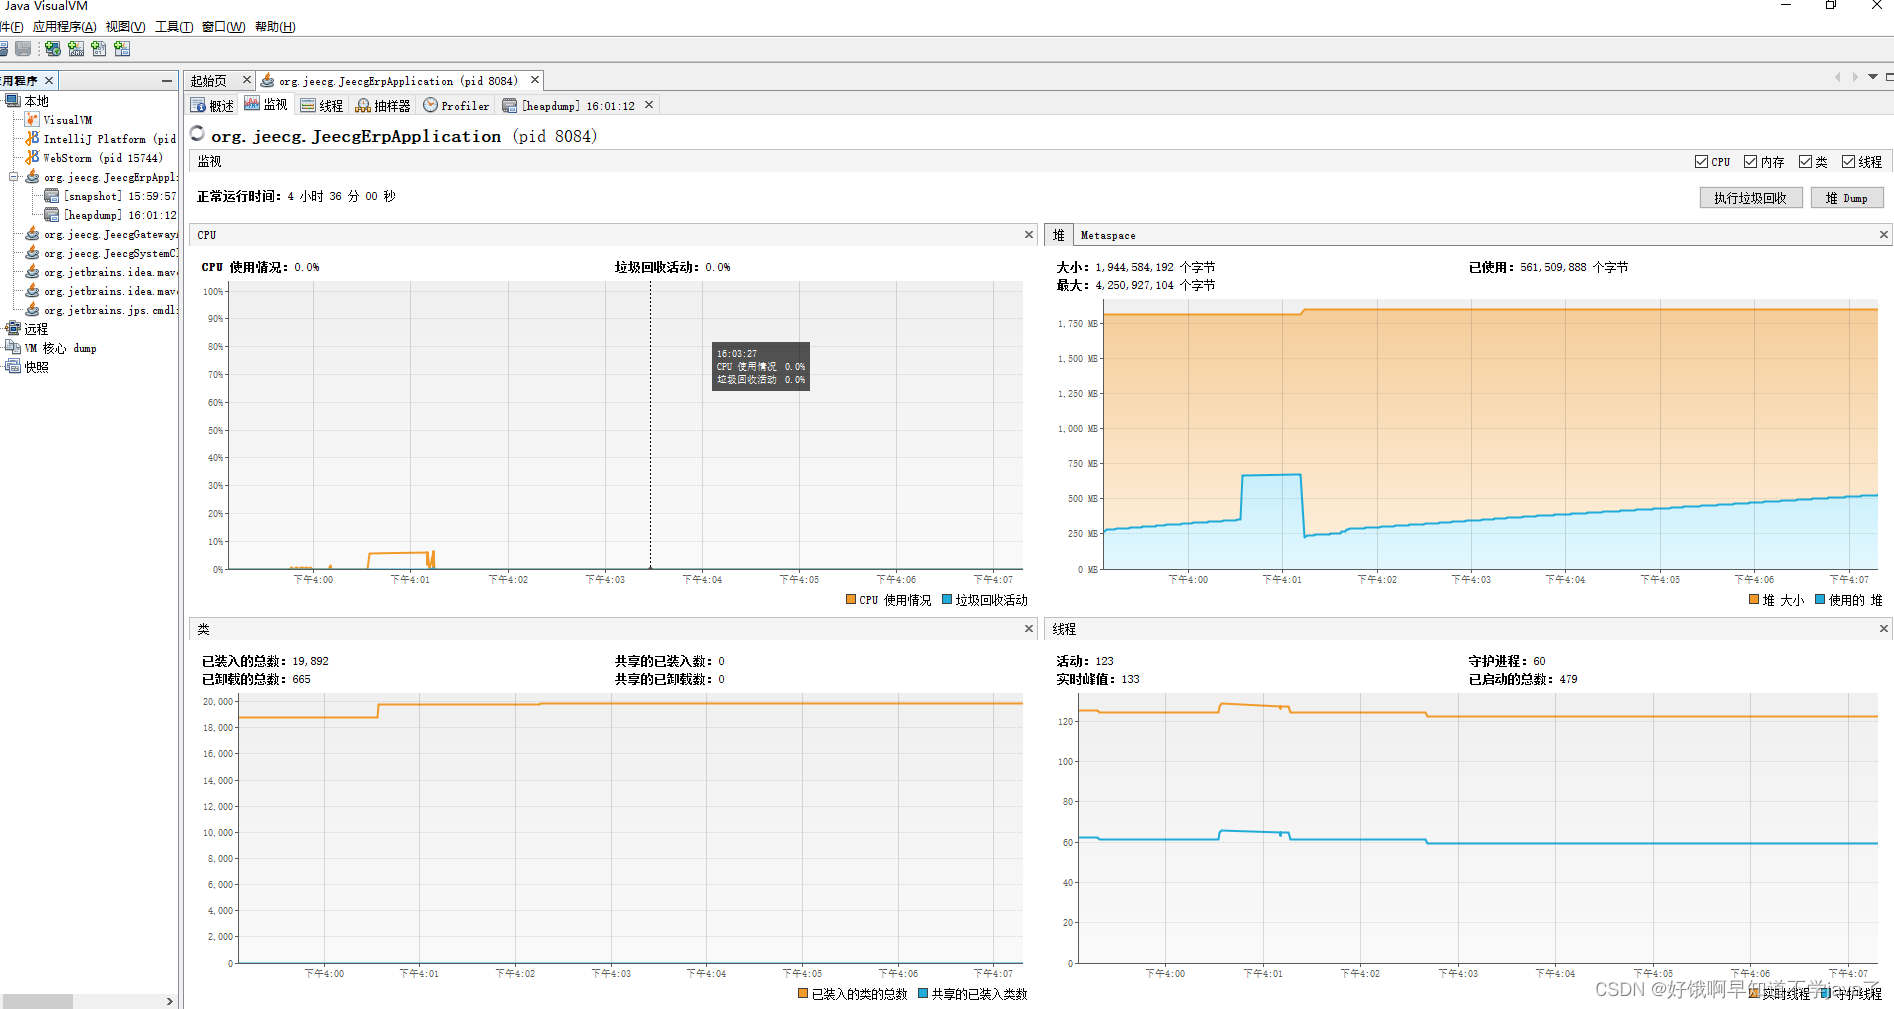1894x1009 pixels.
Task: Click the 监视 monitor chart icon
Action: pos(252,104)
